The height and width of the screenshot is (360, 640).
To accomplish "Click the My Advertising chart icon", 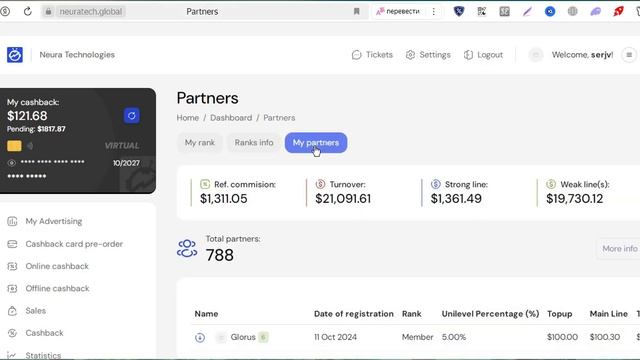I will [x=12, y=221].
